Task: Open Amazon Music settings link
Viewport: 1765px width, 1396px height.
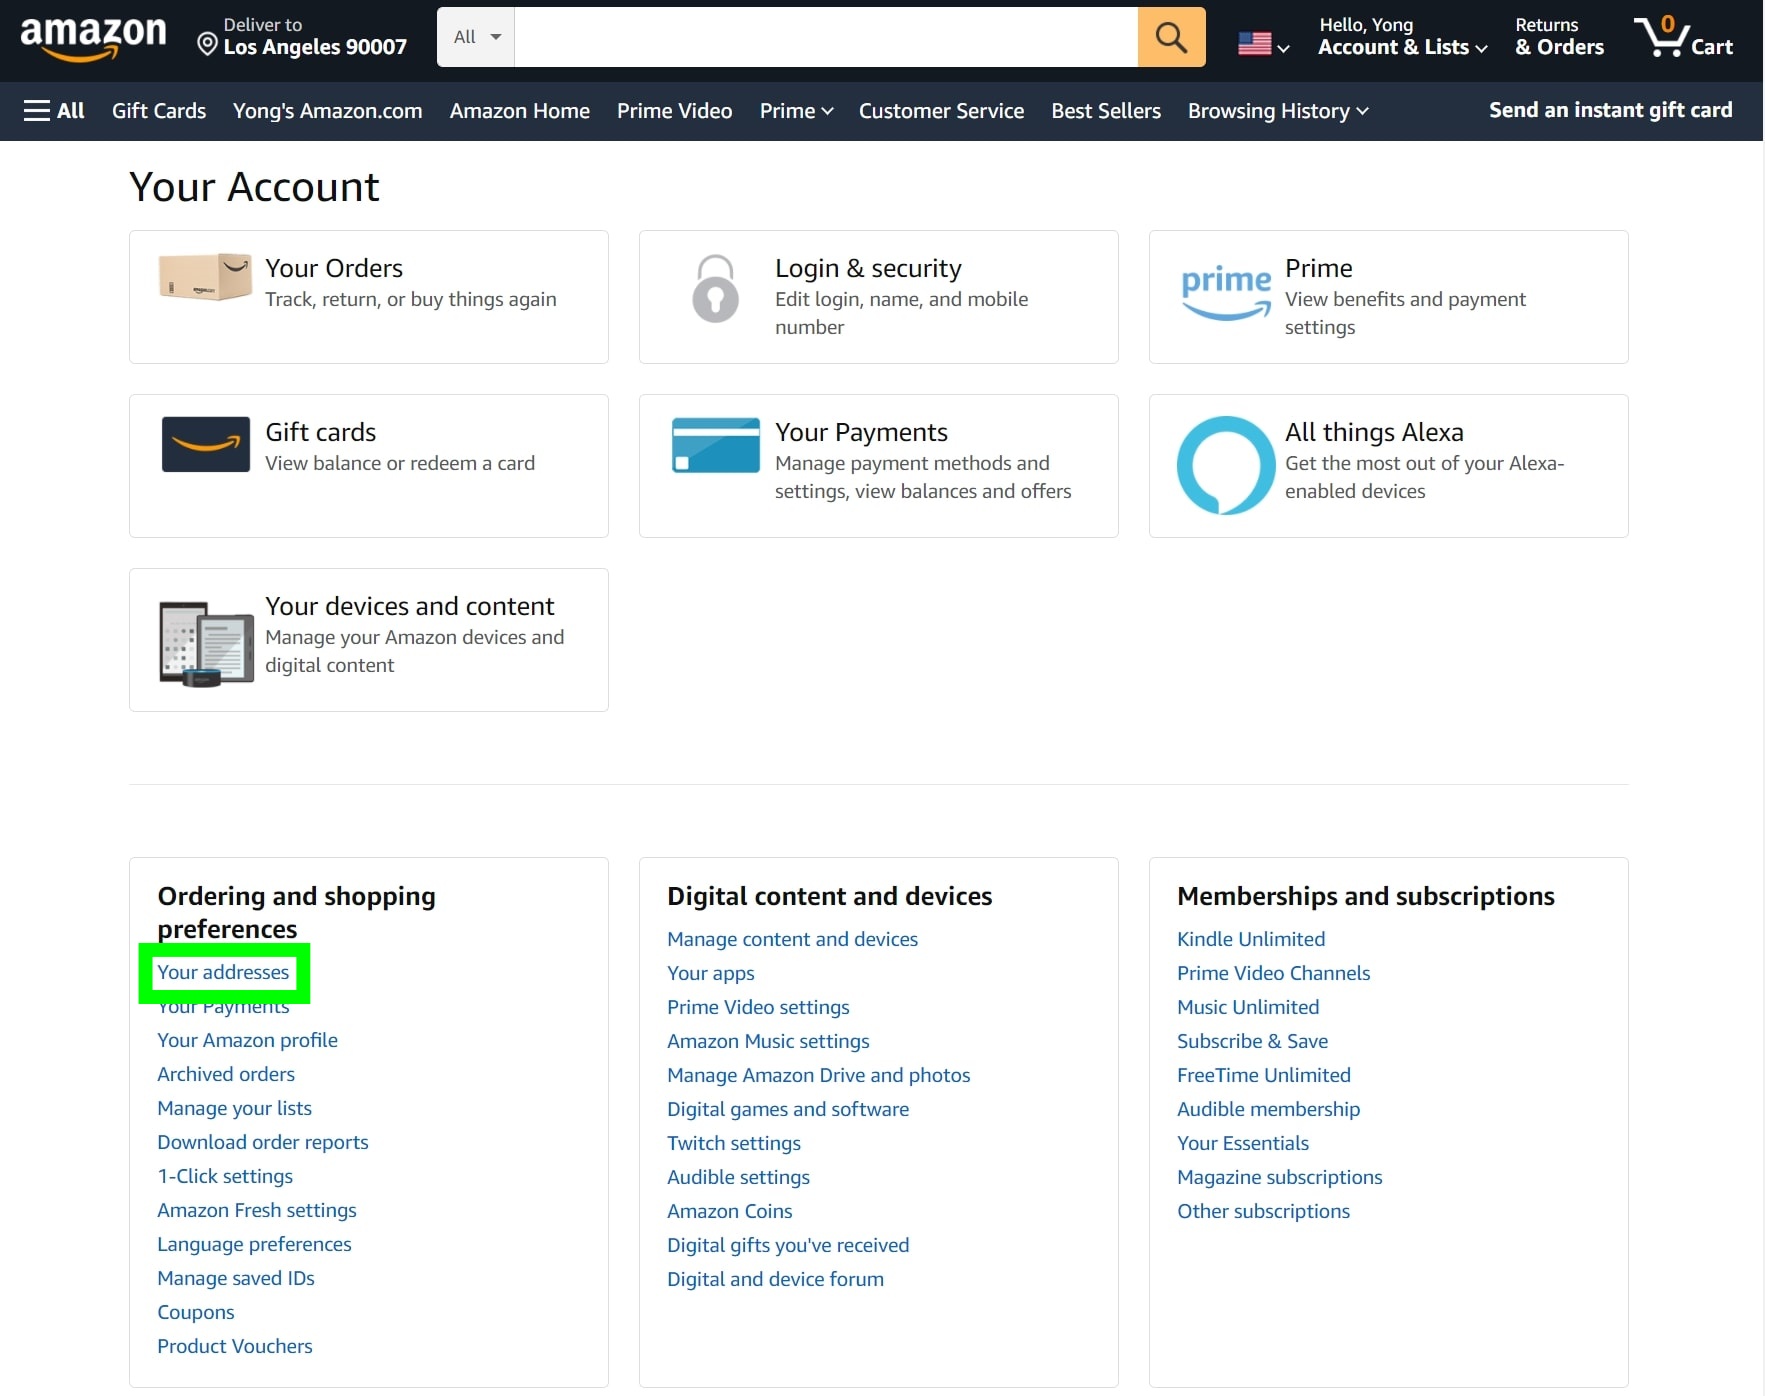Action: click(768, 1041)
